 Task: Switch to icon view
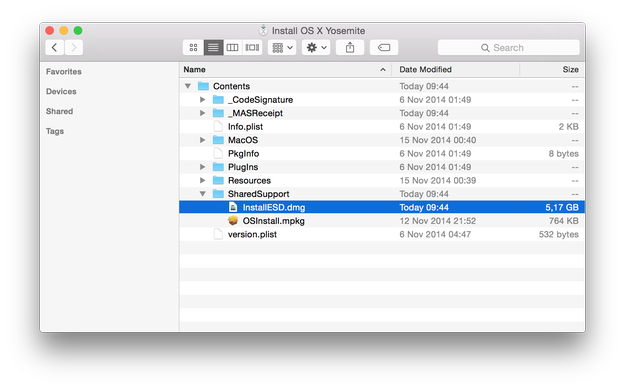click(x=193, y=48)
